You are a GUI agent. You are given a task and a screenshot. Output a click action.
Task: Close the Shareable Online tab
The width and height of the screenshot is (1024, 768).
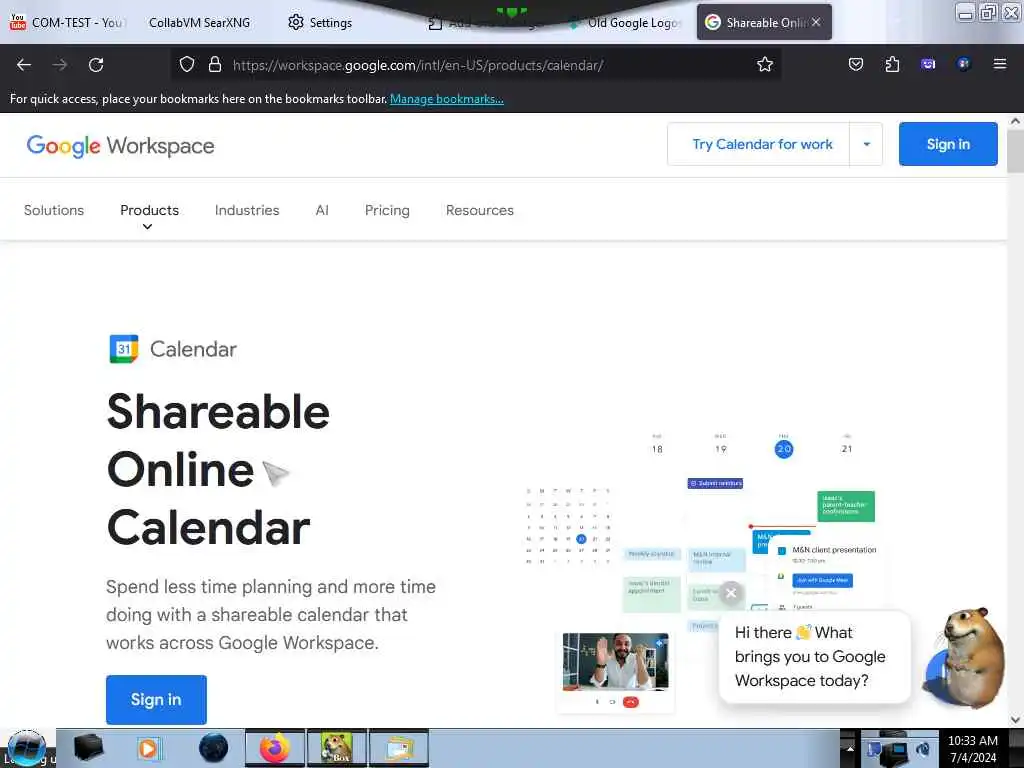tap(816, 22)
